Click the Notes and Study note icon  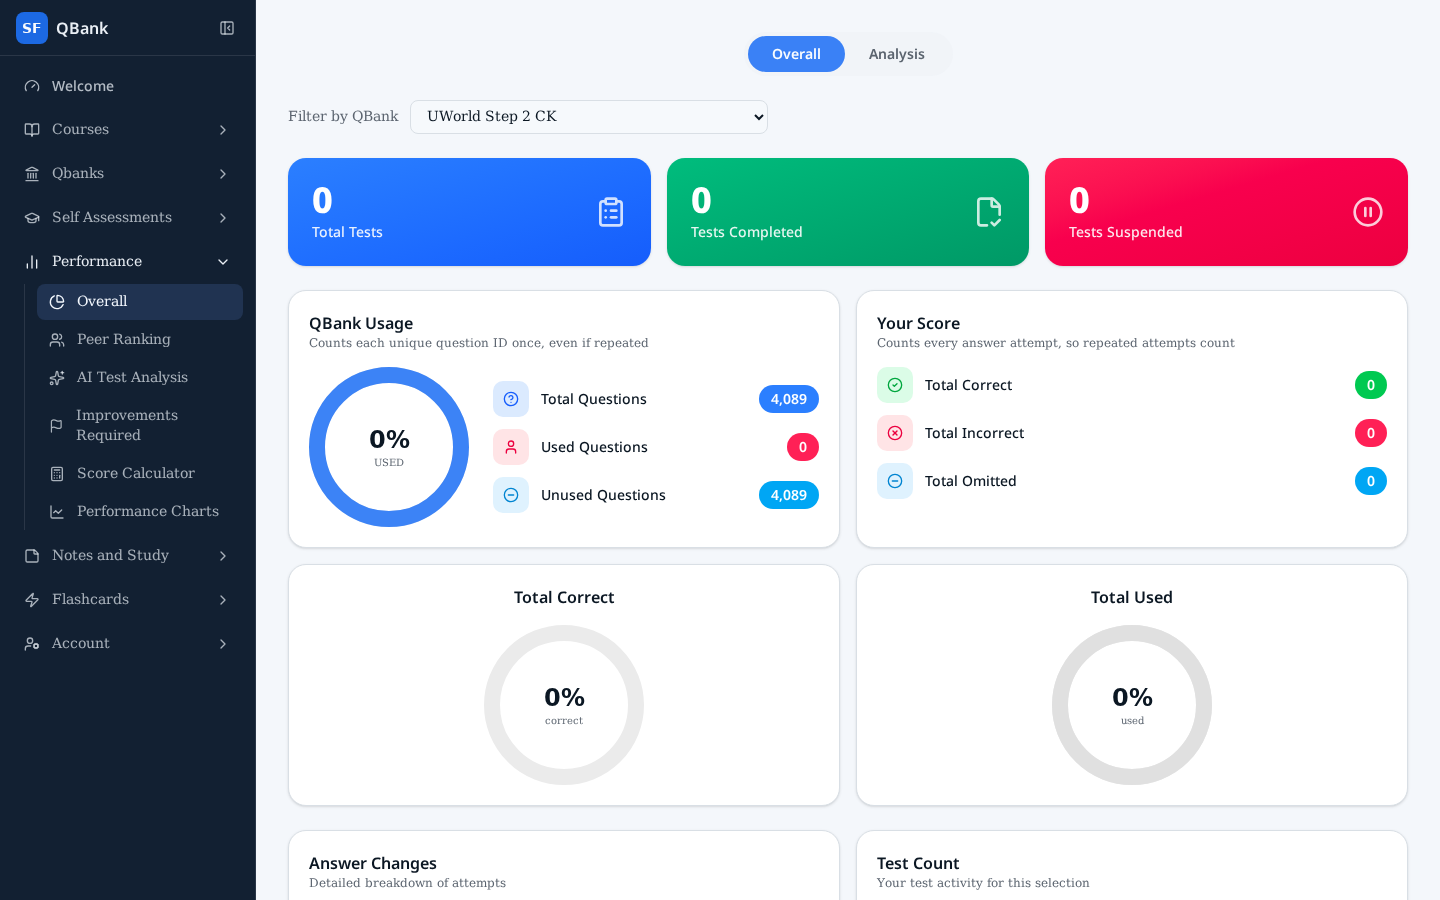point(32,556)
